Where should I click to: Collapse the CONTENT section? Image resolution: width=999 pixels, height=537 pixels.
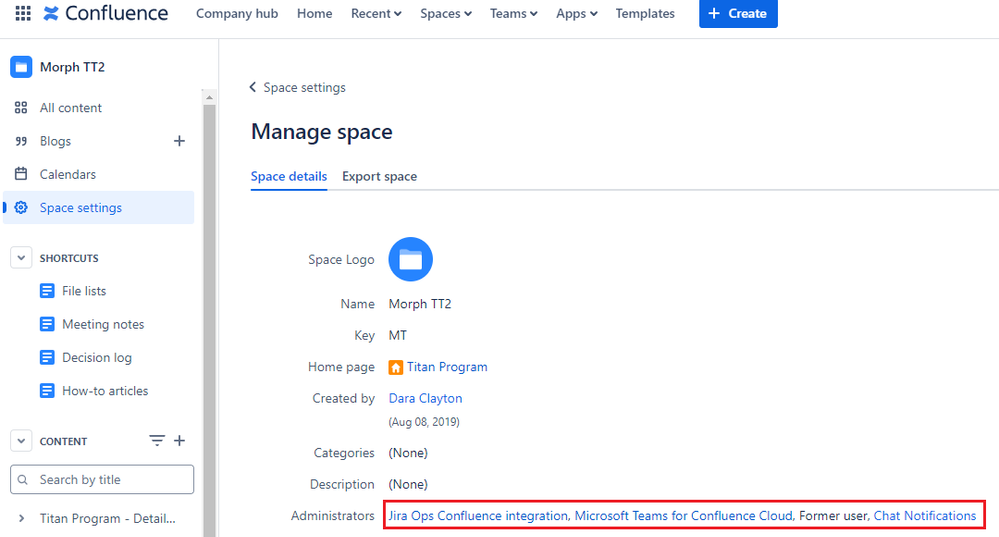[21, 441]
